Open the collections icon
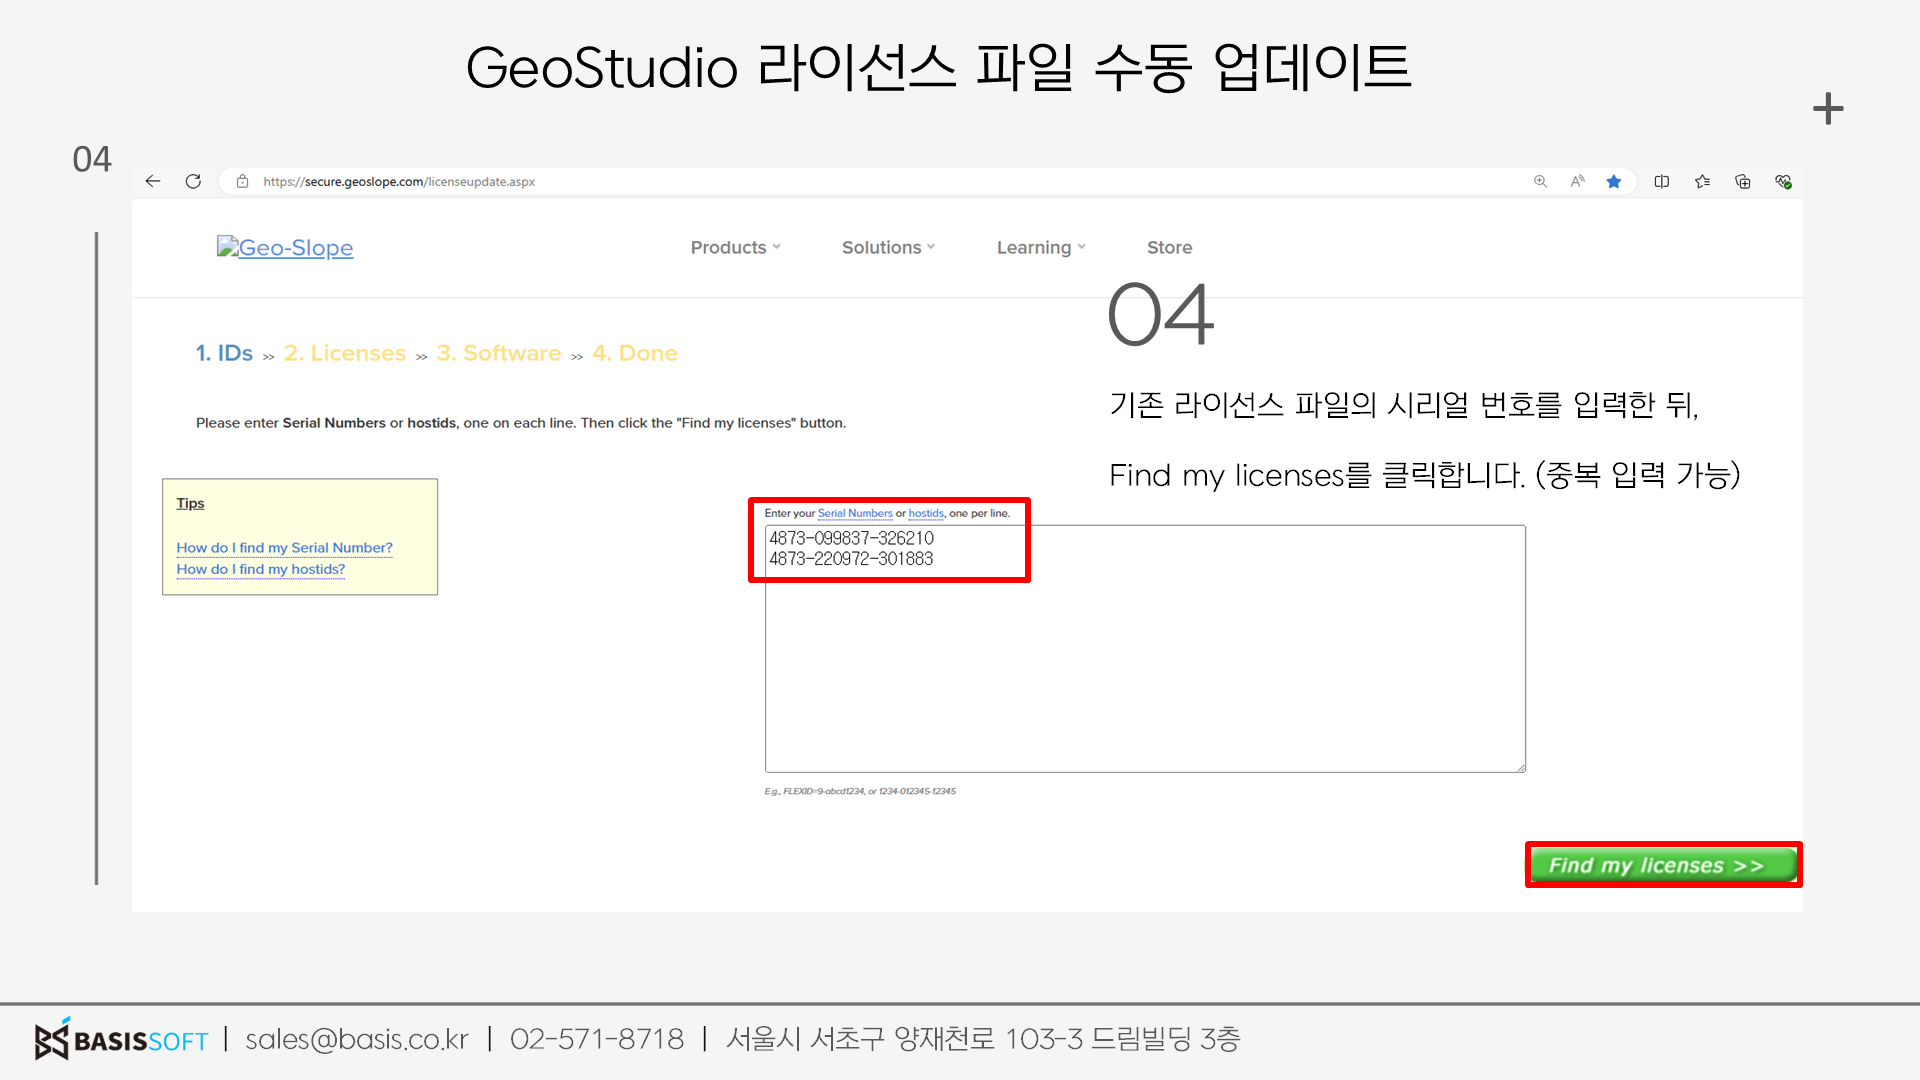This screenshot has width=1920, height=1080. click(x=1742, y=181)
